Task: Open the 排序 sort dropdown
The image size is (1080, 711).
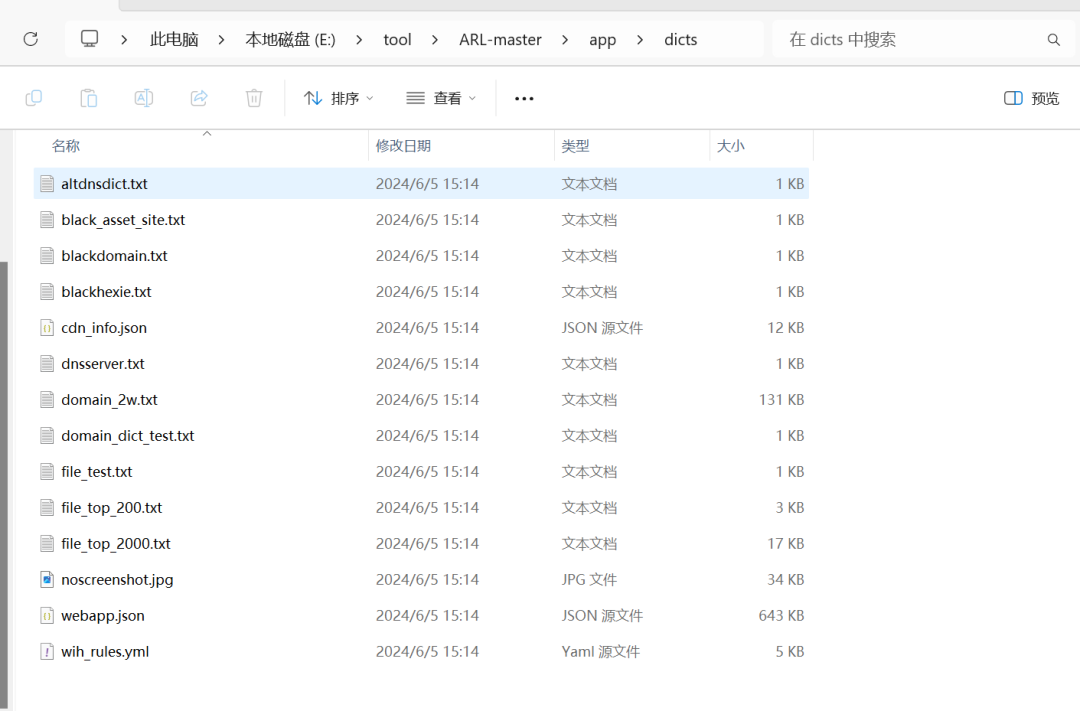Action: (338, 98)
